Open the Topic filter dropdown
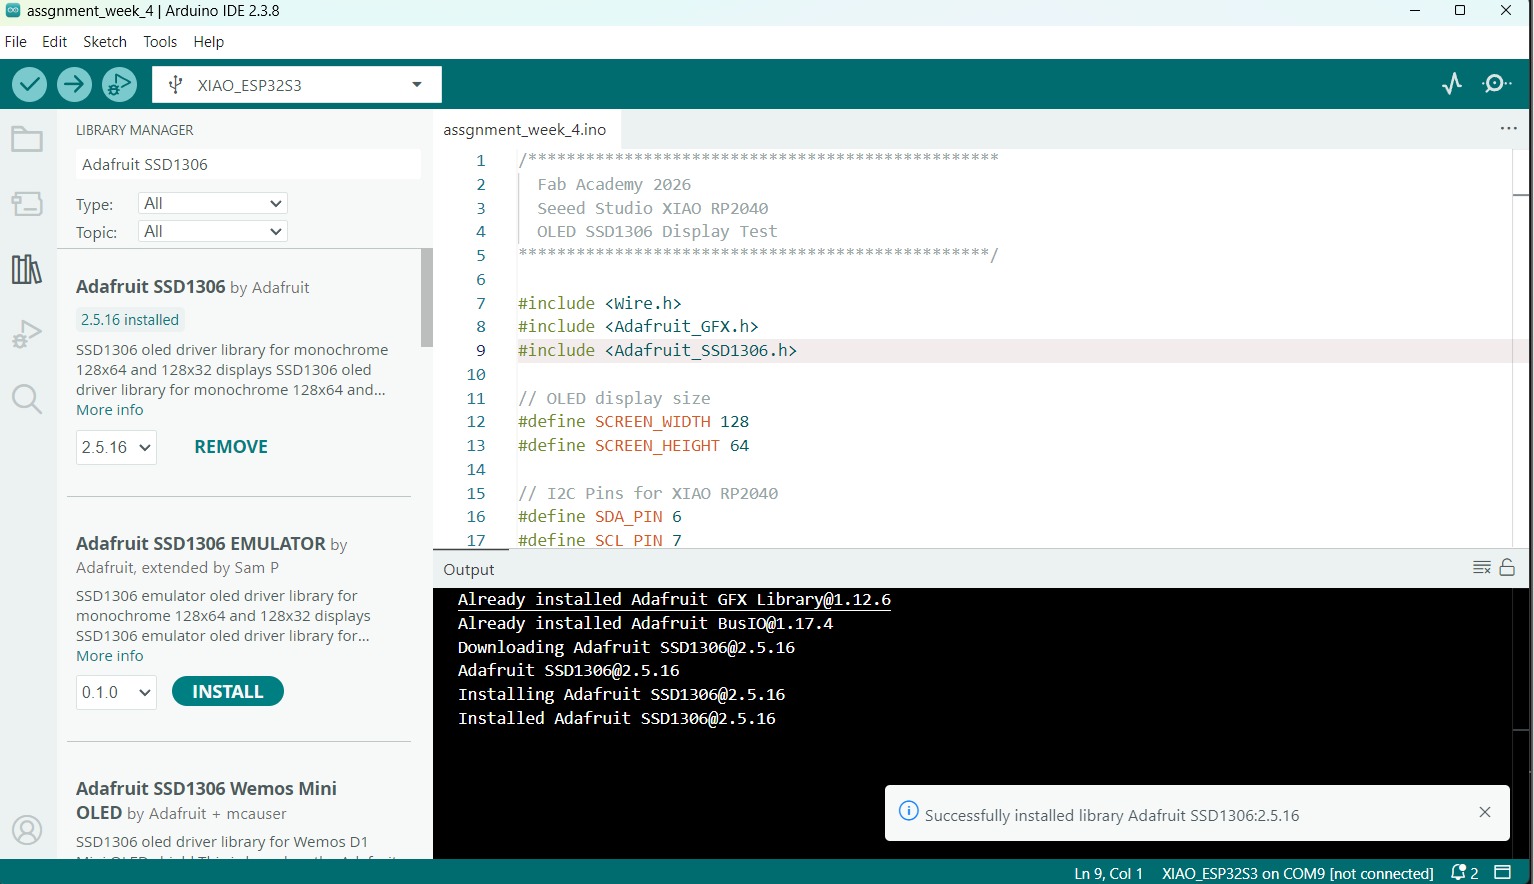This screenshot has width=1534, height=884. tap(212, 231)
